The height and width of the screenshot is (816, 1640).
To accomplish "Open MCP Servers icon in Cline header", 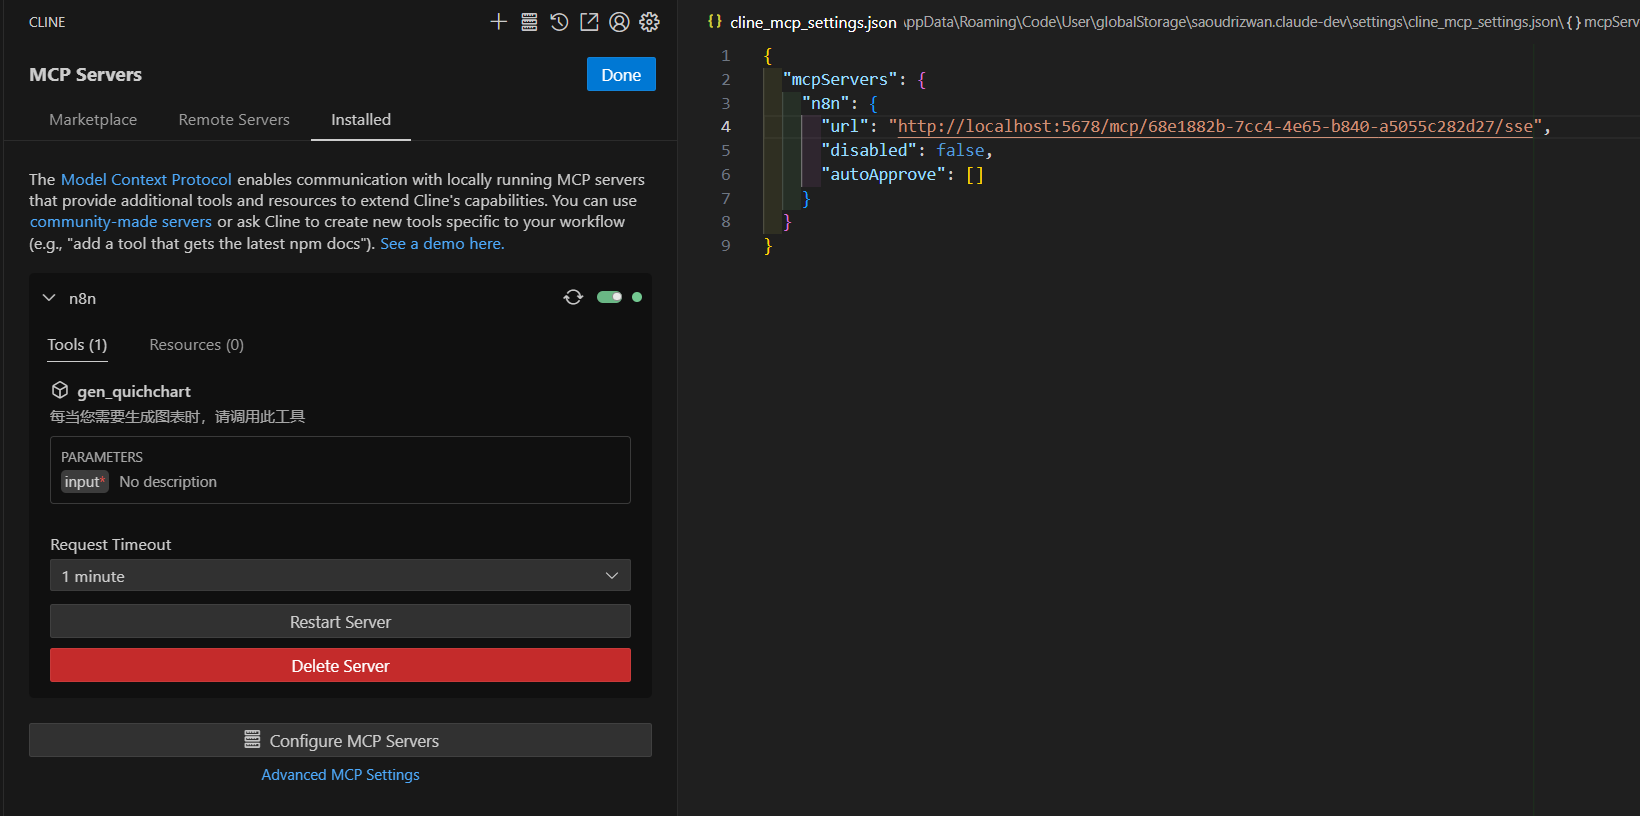I will [x=529, y=22].
